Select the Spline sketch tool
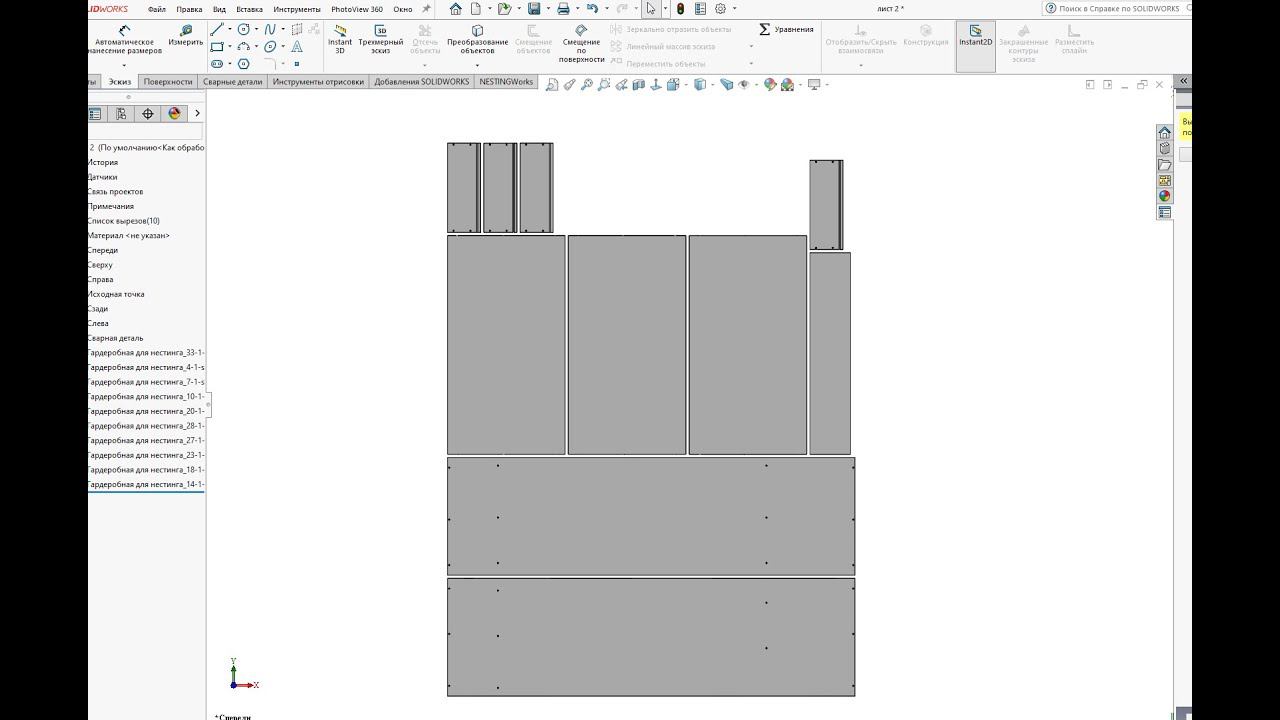Screen dimensions: 1280x720 point(270,30)
